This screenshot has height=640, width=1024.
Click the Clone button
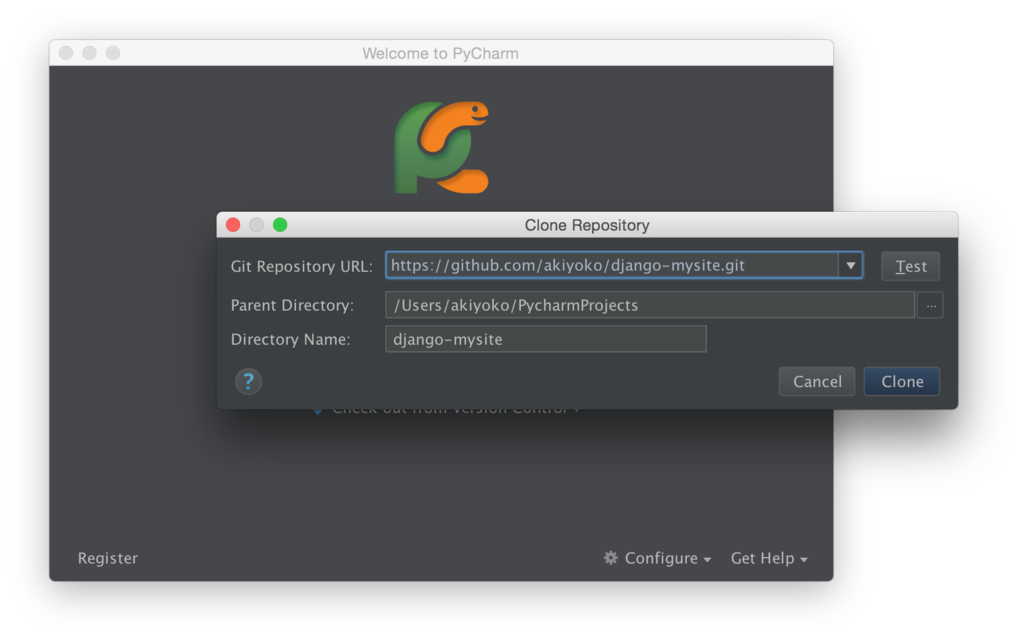pos(902,381)
